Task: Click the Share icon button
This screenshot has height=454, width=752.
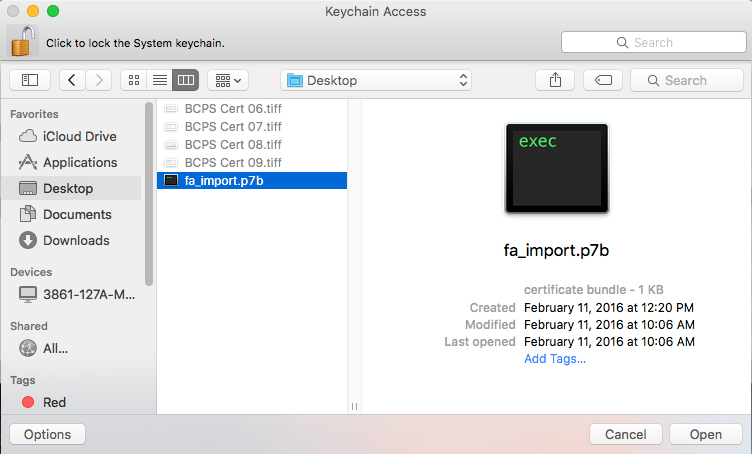Action: coord(555,80)
